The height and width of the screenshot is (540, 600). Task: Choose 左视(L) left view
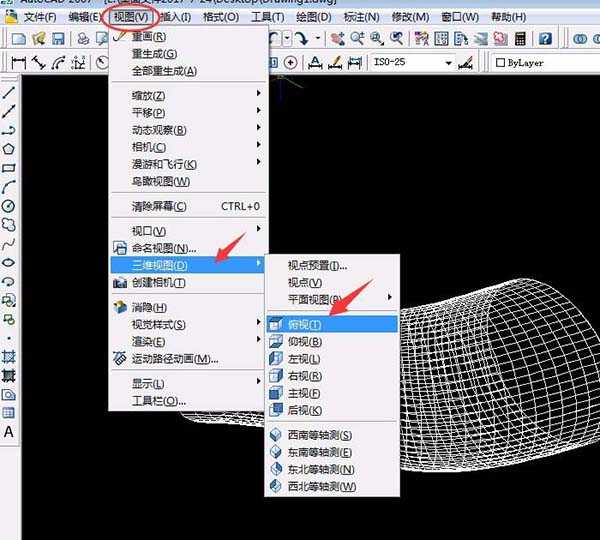[x=332, y=359]
